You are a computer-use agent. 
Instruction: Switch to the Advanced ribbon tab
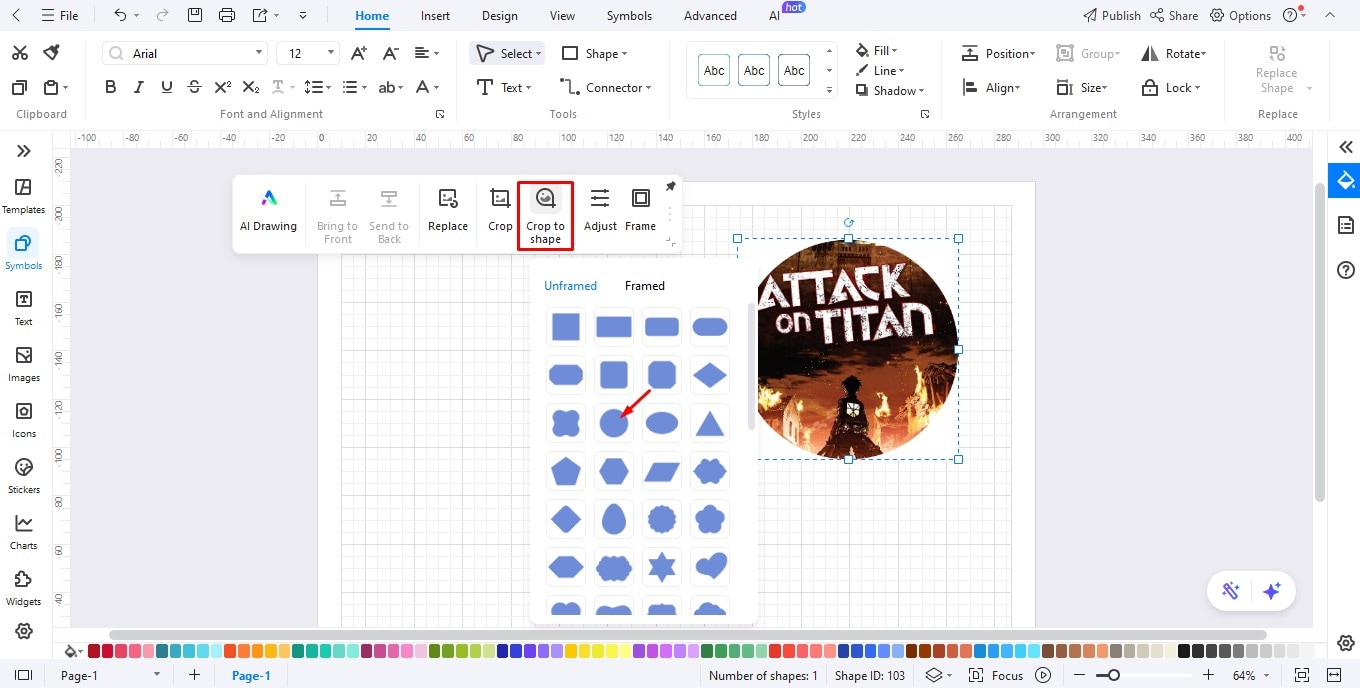[x=710, y=16]
